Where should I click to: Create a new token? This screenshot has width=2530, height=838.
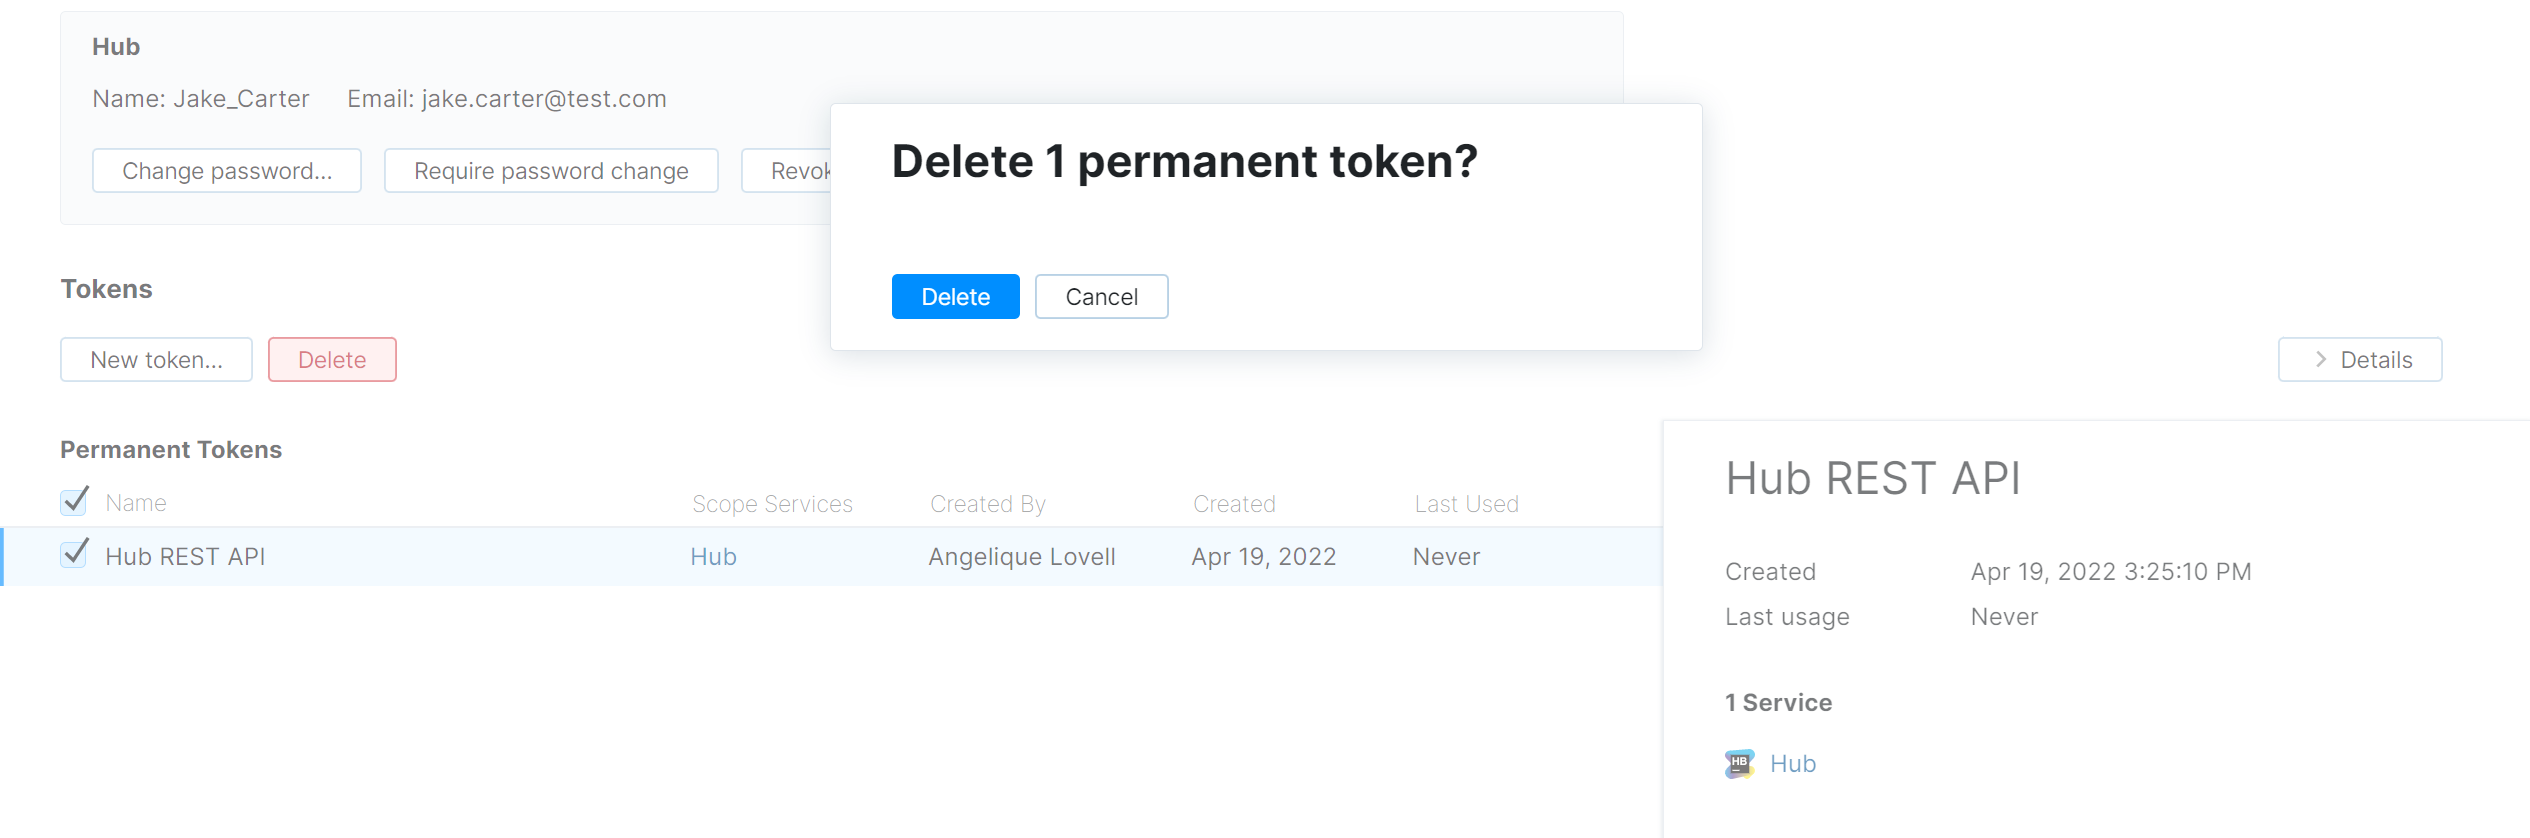point(156,359)
